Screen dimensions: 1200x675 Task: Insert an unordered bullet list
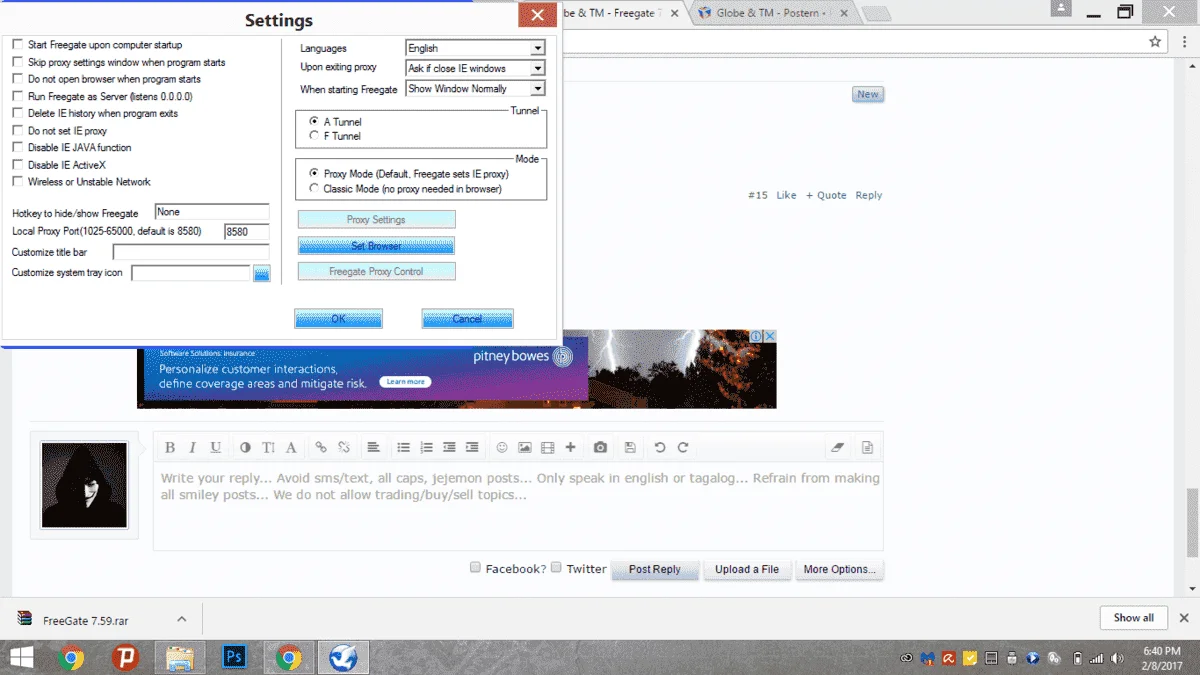404,447
